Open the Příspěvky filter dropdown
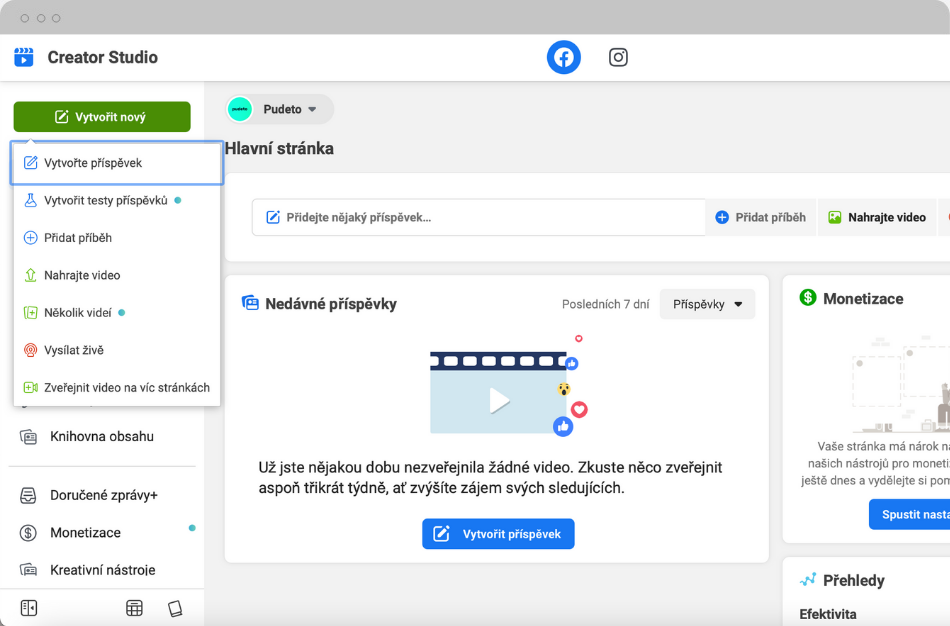The image size is (950, 626). 707,304
